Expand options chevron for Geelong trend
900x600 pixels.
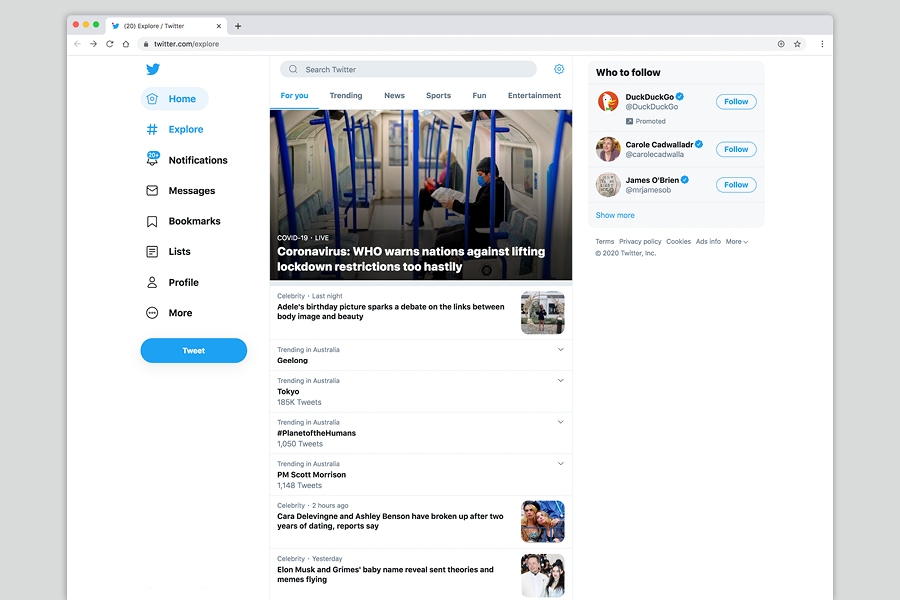561,349
